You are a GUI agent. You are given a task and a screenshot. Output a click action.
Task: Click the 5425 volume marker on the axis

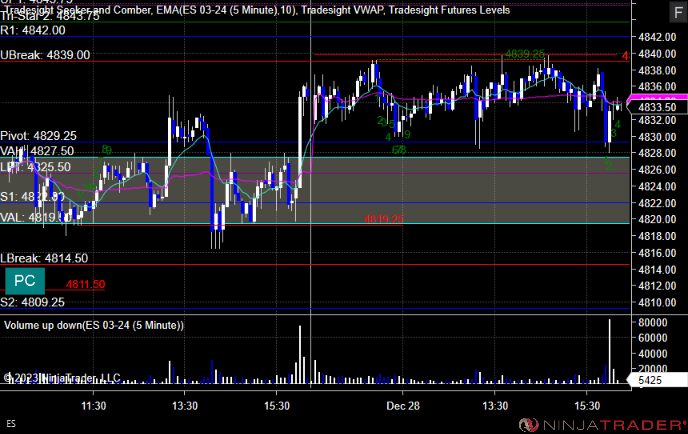click(657, 380)
